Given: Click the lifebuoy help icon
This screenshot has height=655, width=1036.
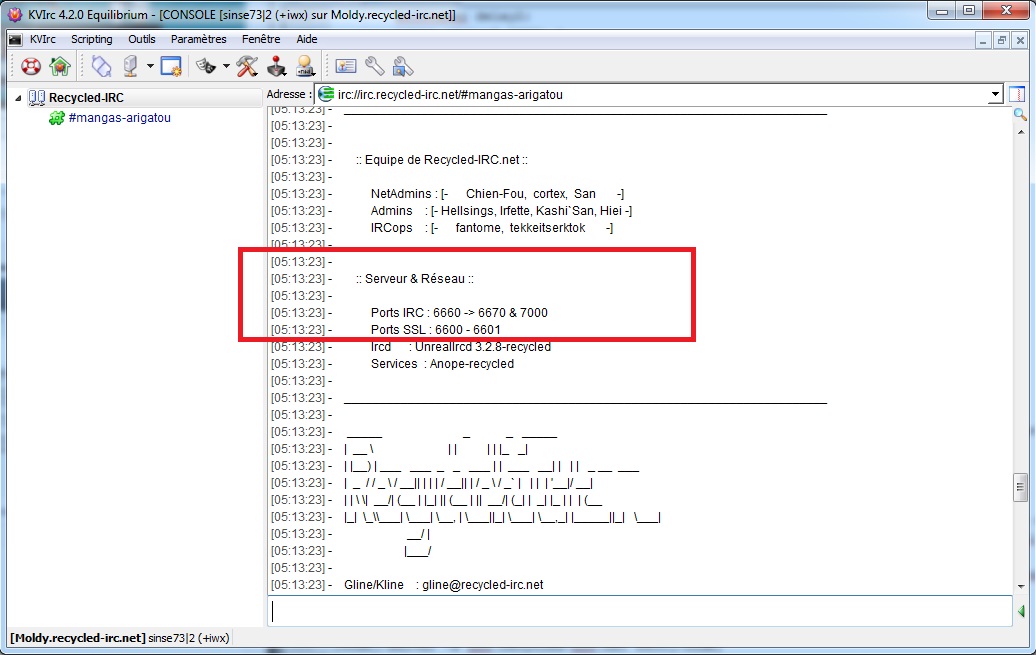Looking at the screenshot, I should point(31,66).
